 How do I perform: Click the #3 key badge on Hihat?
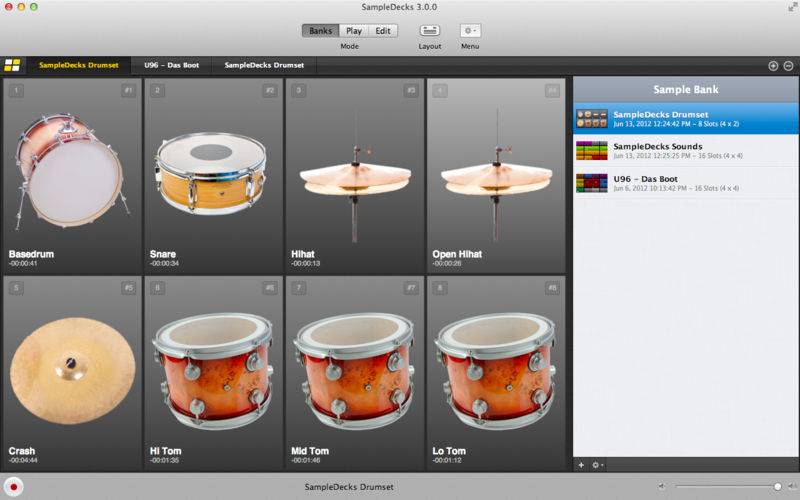[x=411, y=91]
